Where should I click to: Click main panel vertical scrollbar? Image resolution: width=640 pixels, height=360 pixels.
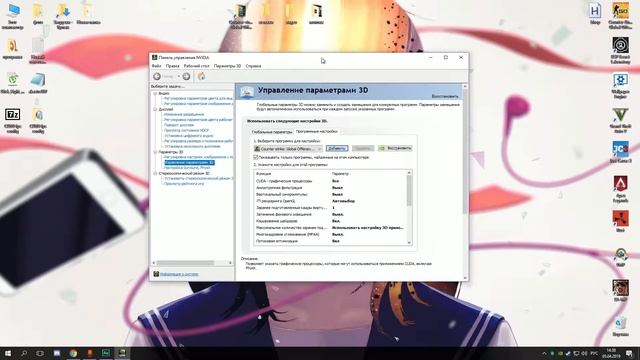click(465, 151)
